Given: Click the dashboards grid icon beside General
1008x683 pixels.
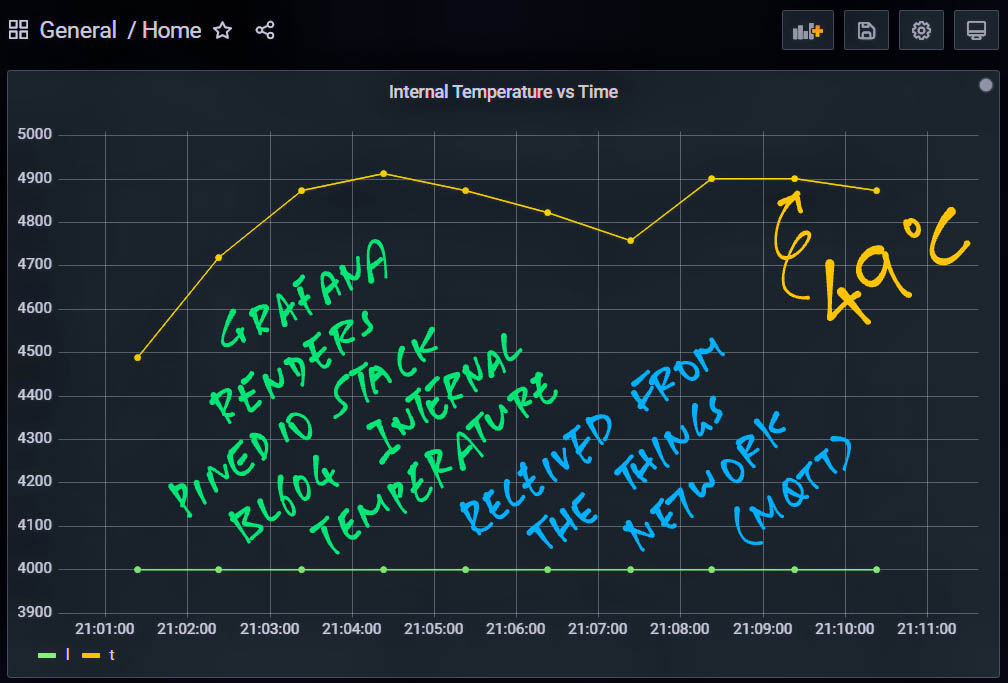Looking at the screenshot, I should pyautogui.click(x=18, y=30).
